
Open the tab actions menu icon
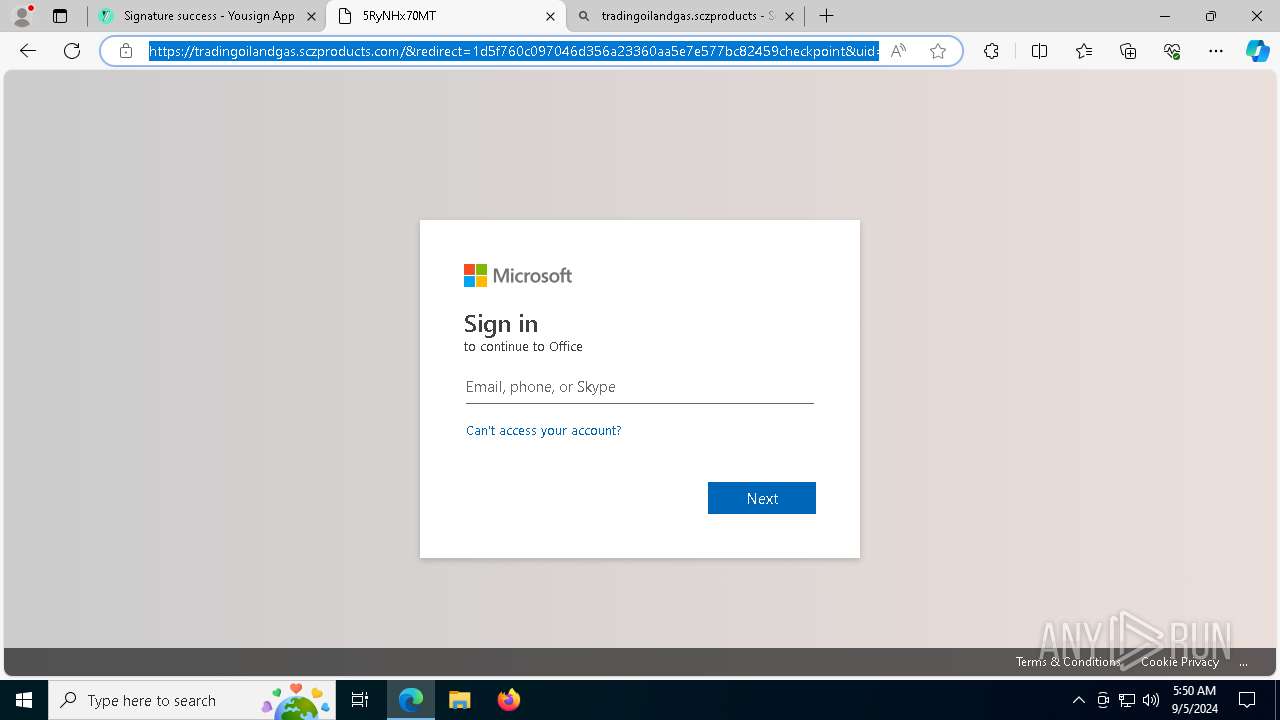coord(60,16)
